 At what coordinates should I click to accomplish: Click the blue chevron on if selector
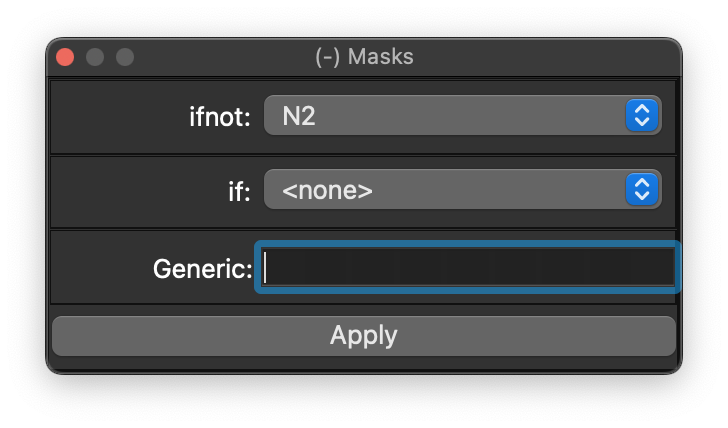(642, 189)
